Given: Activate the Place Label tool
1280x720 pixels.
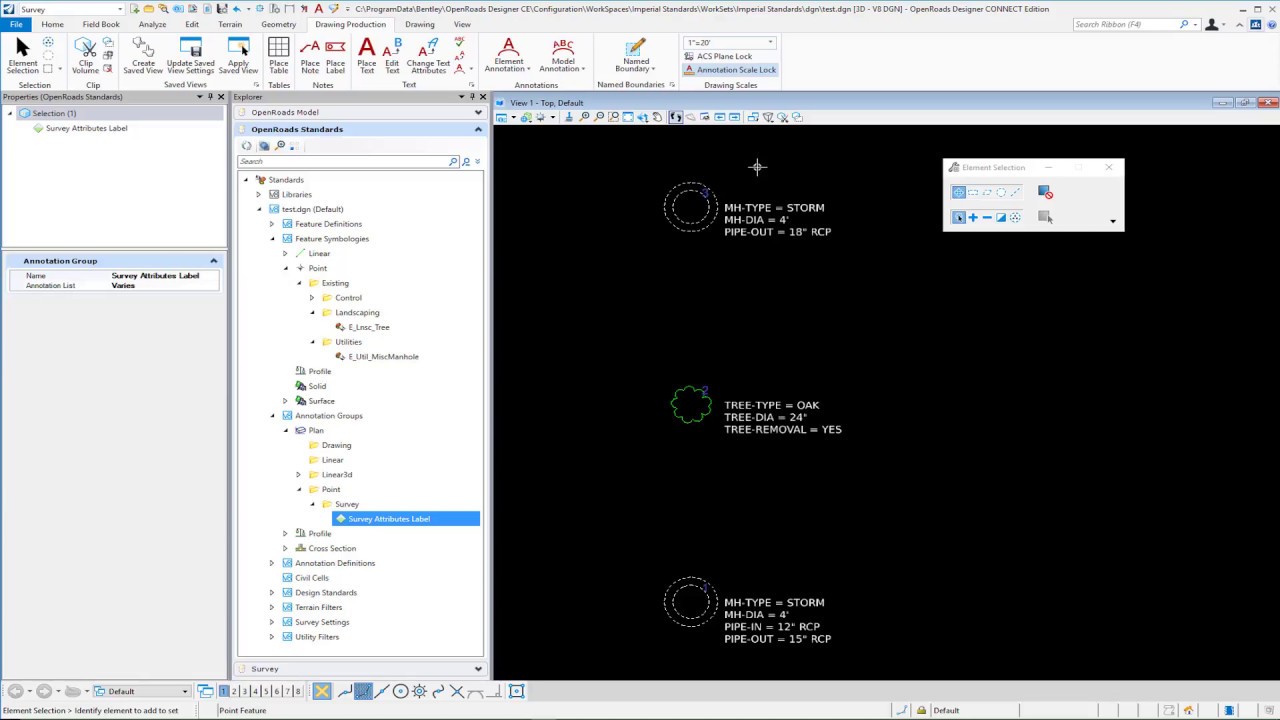Looking at the screenshot, I should [x=335, y=56].
